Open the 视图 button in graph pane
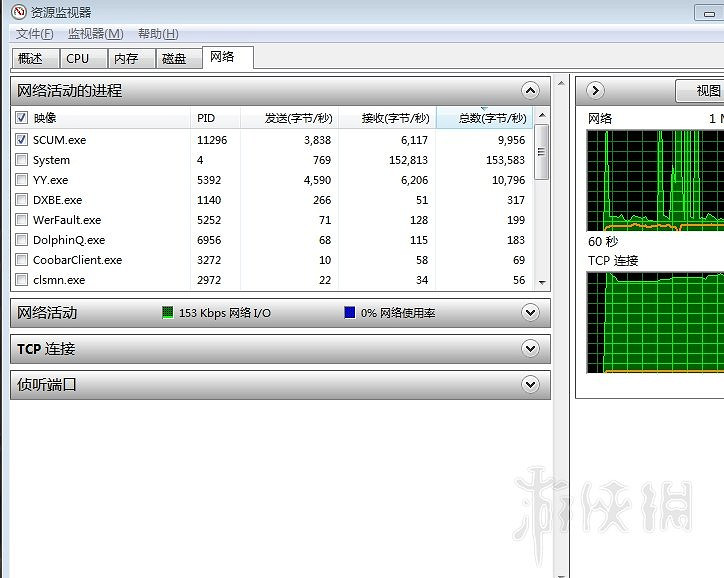This screenshot has height=578, width=724. 705,91
